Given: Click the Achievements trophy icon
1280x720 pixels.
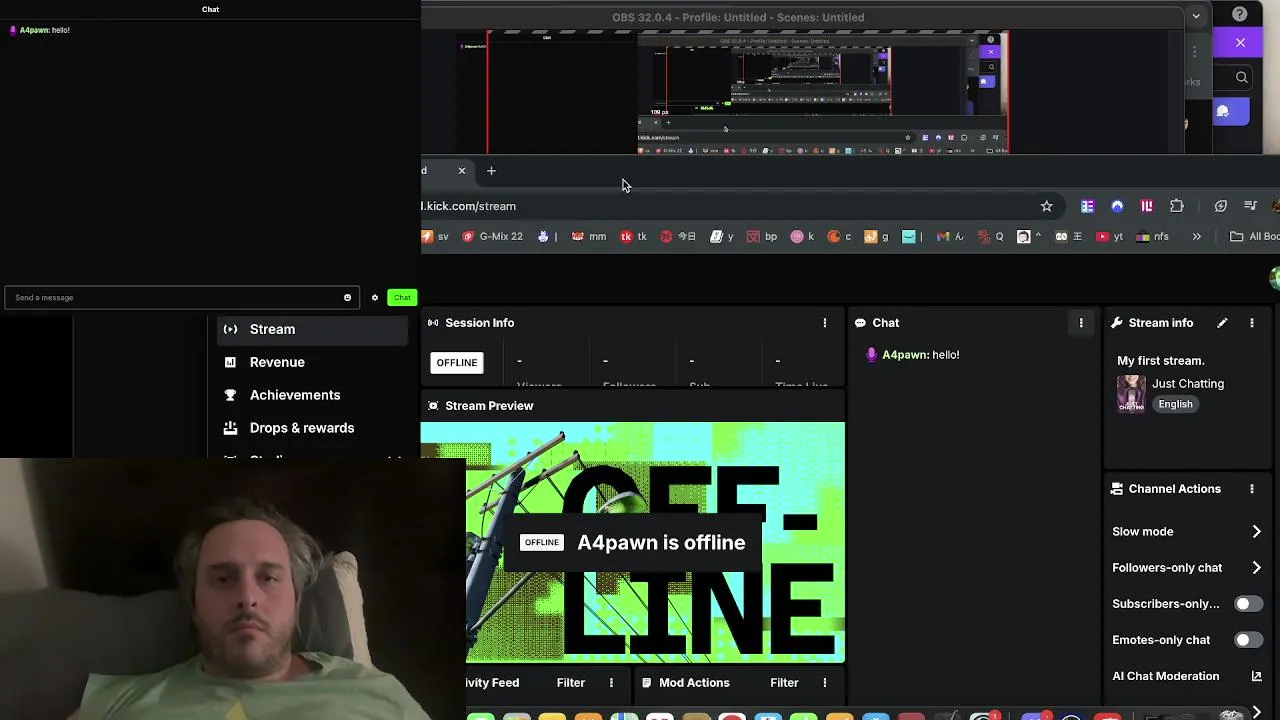Looking at the screenshot, I should [x=230, y=395].
